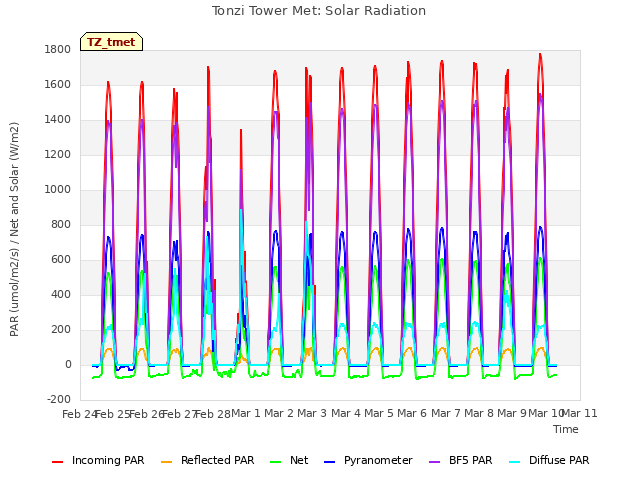Select the Diffuse PAR legend label
The height and width of the screenshot is (480, 640).
coord(559,460)
